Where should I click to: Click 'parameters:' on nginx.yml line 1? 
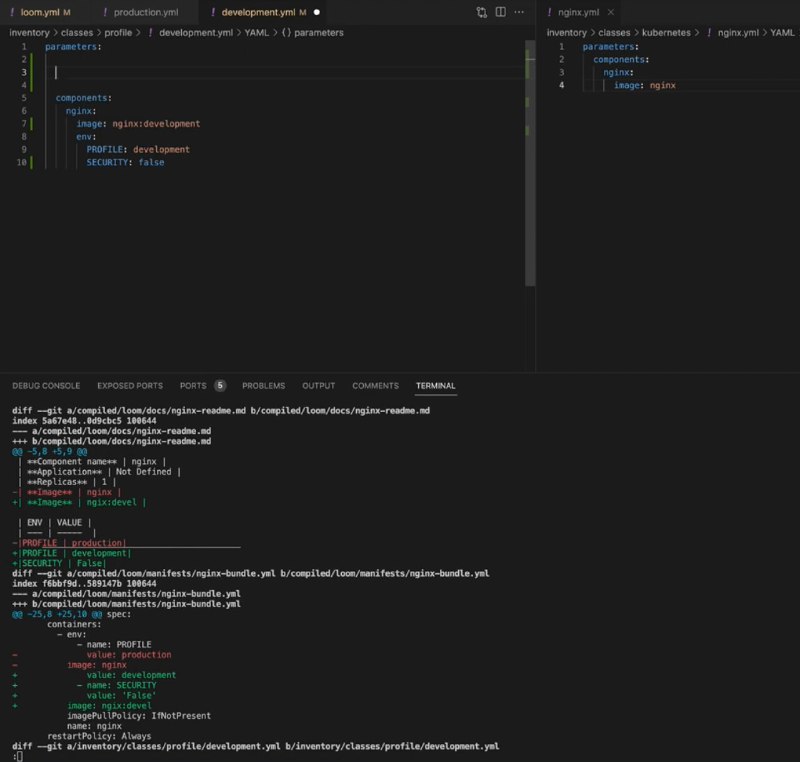pyautogui.click(x=611, y=46)
